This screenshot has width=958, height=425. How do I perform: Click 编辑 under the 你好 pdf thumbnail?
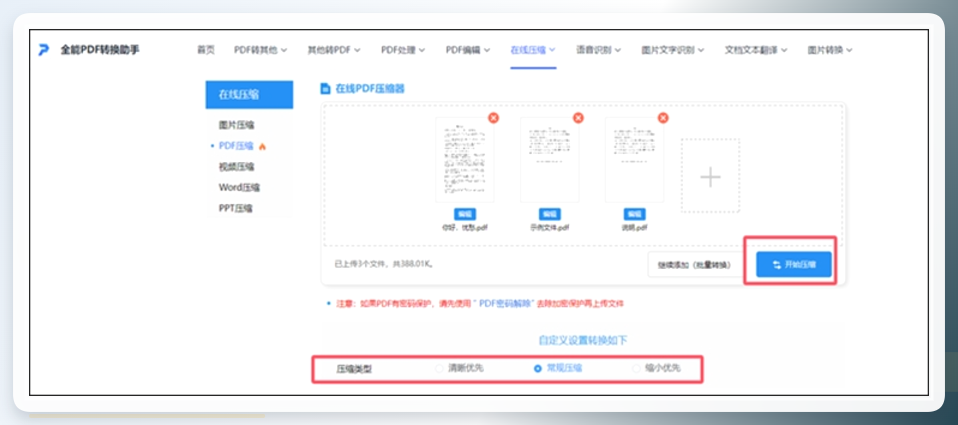pyautogui.click(x=465, y=214)
